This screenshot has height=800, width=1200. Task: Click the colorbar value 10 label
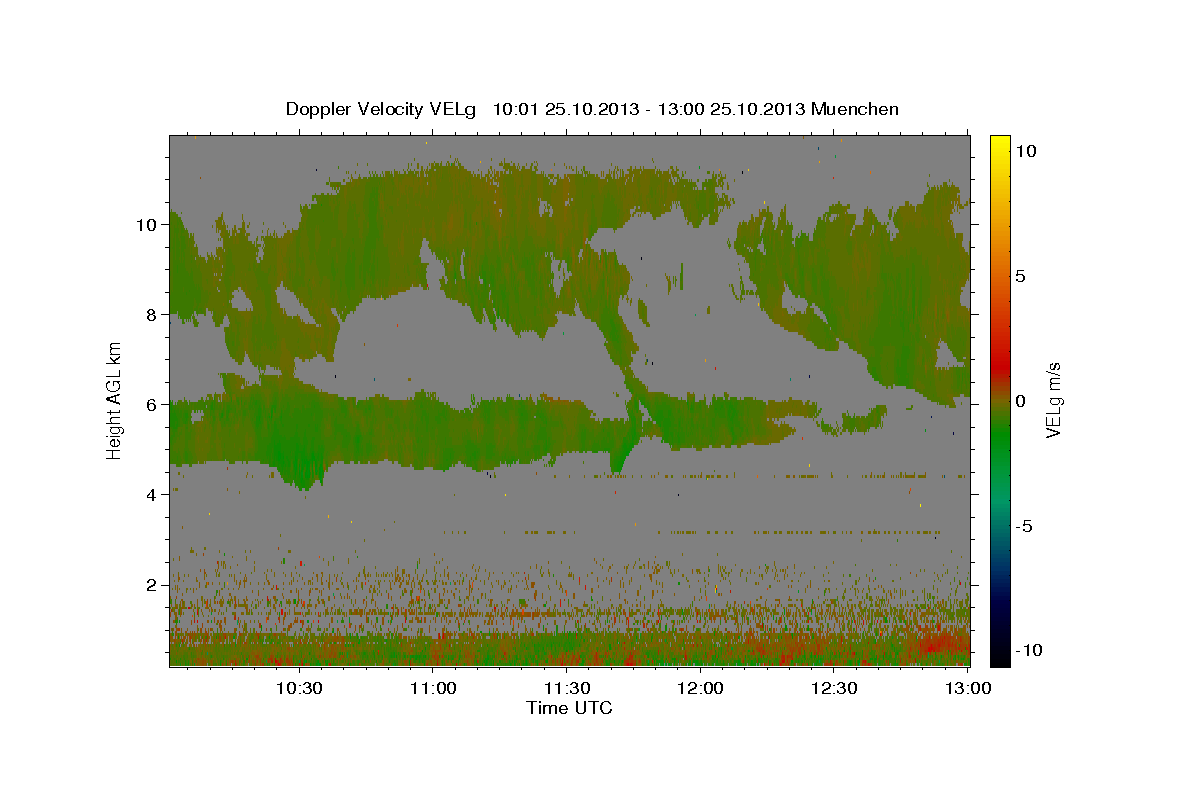1026,151
